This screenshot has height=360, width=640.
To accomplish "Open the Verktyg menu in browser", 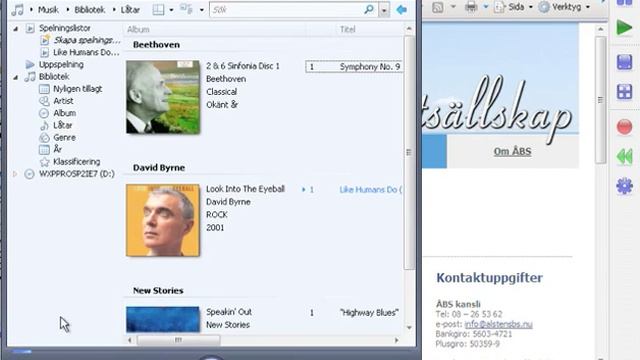I will (x=564, y=7).
